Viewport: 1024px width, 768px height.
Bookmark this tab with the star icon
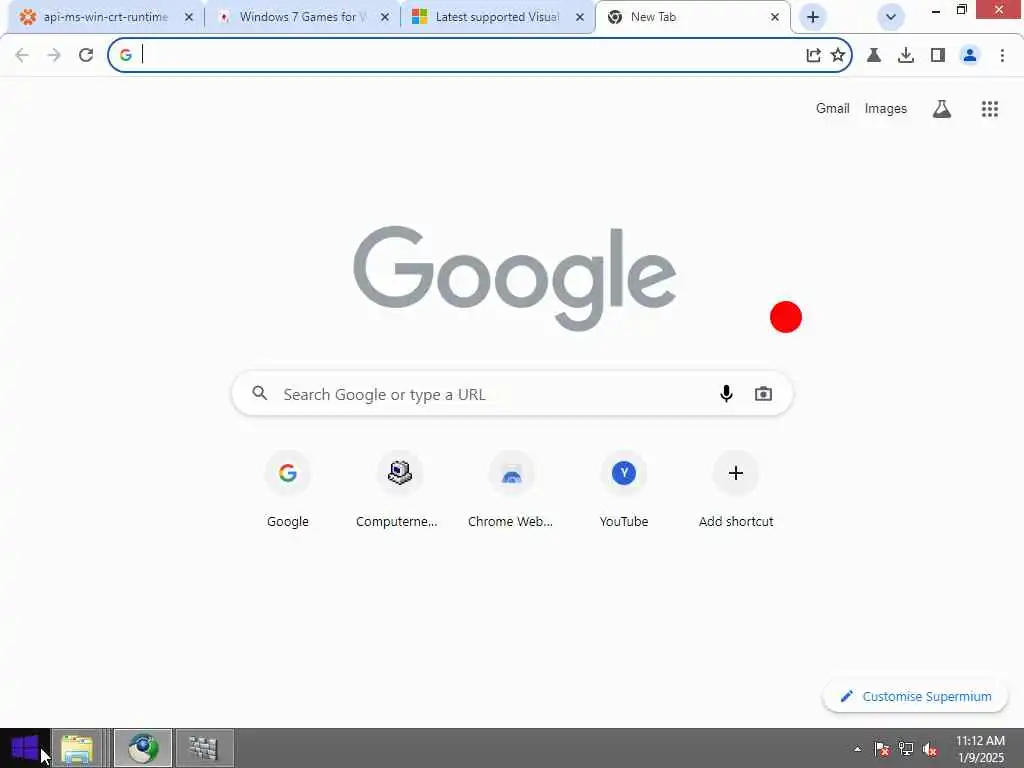point(838,56)
